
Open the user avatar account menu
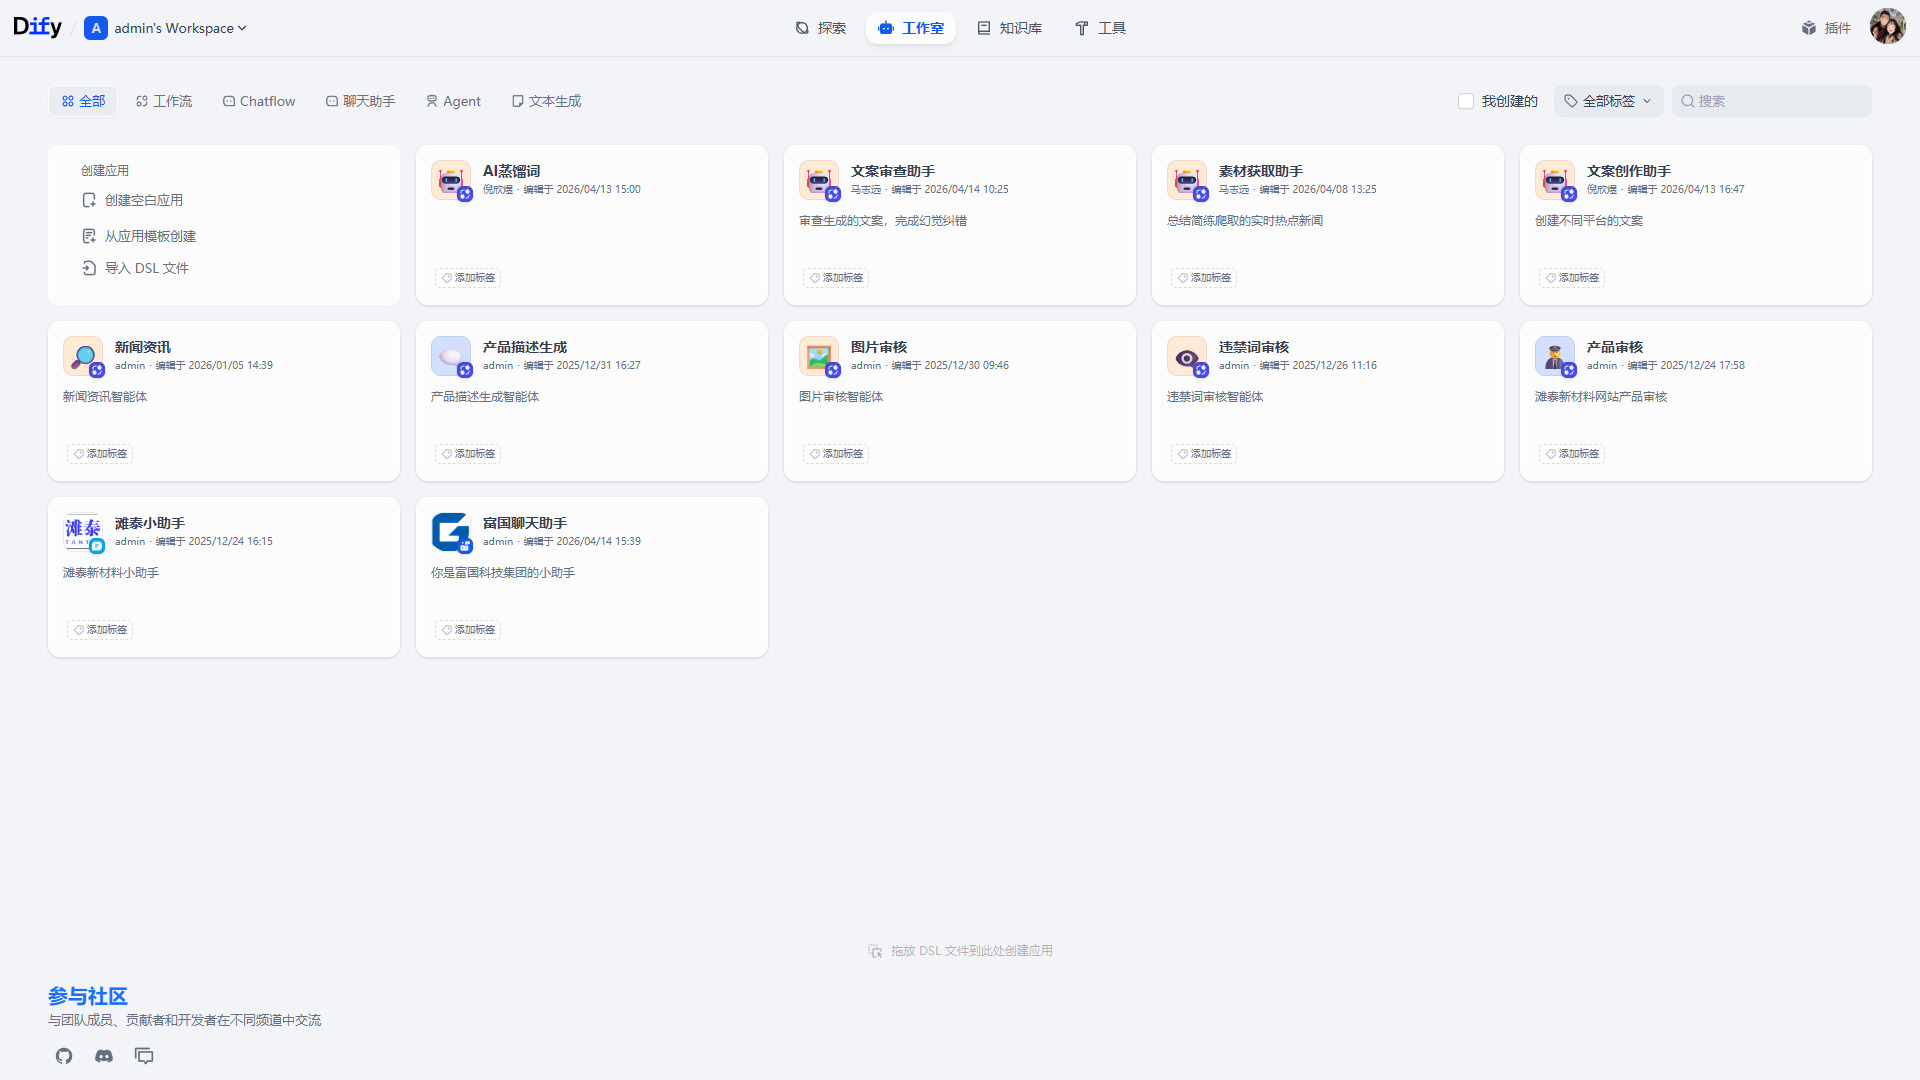1887,27
